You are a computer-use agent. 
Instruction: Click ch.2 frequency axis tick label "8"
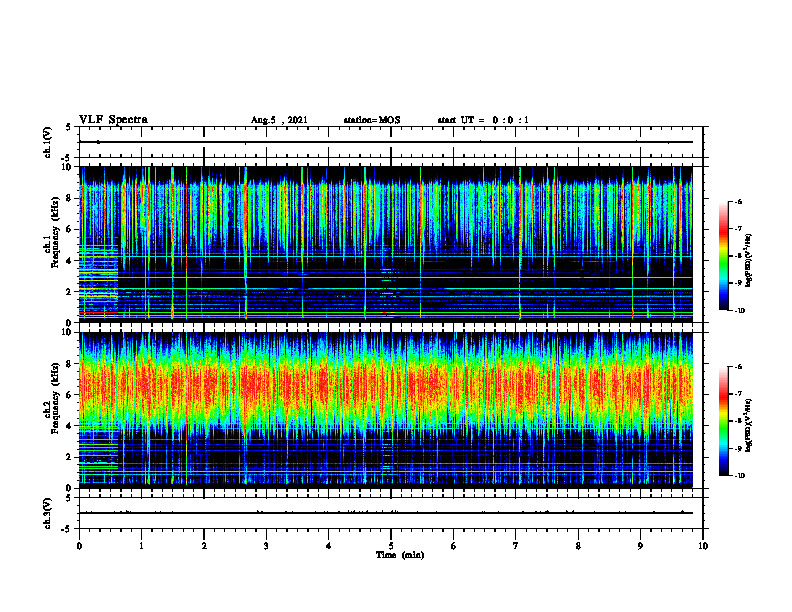(x=69, y=364)
